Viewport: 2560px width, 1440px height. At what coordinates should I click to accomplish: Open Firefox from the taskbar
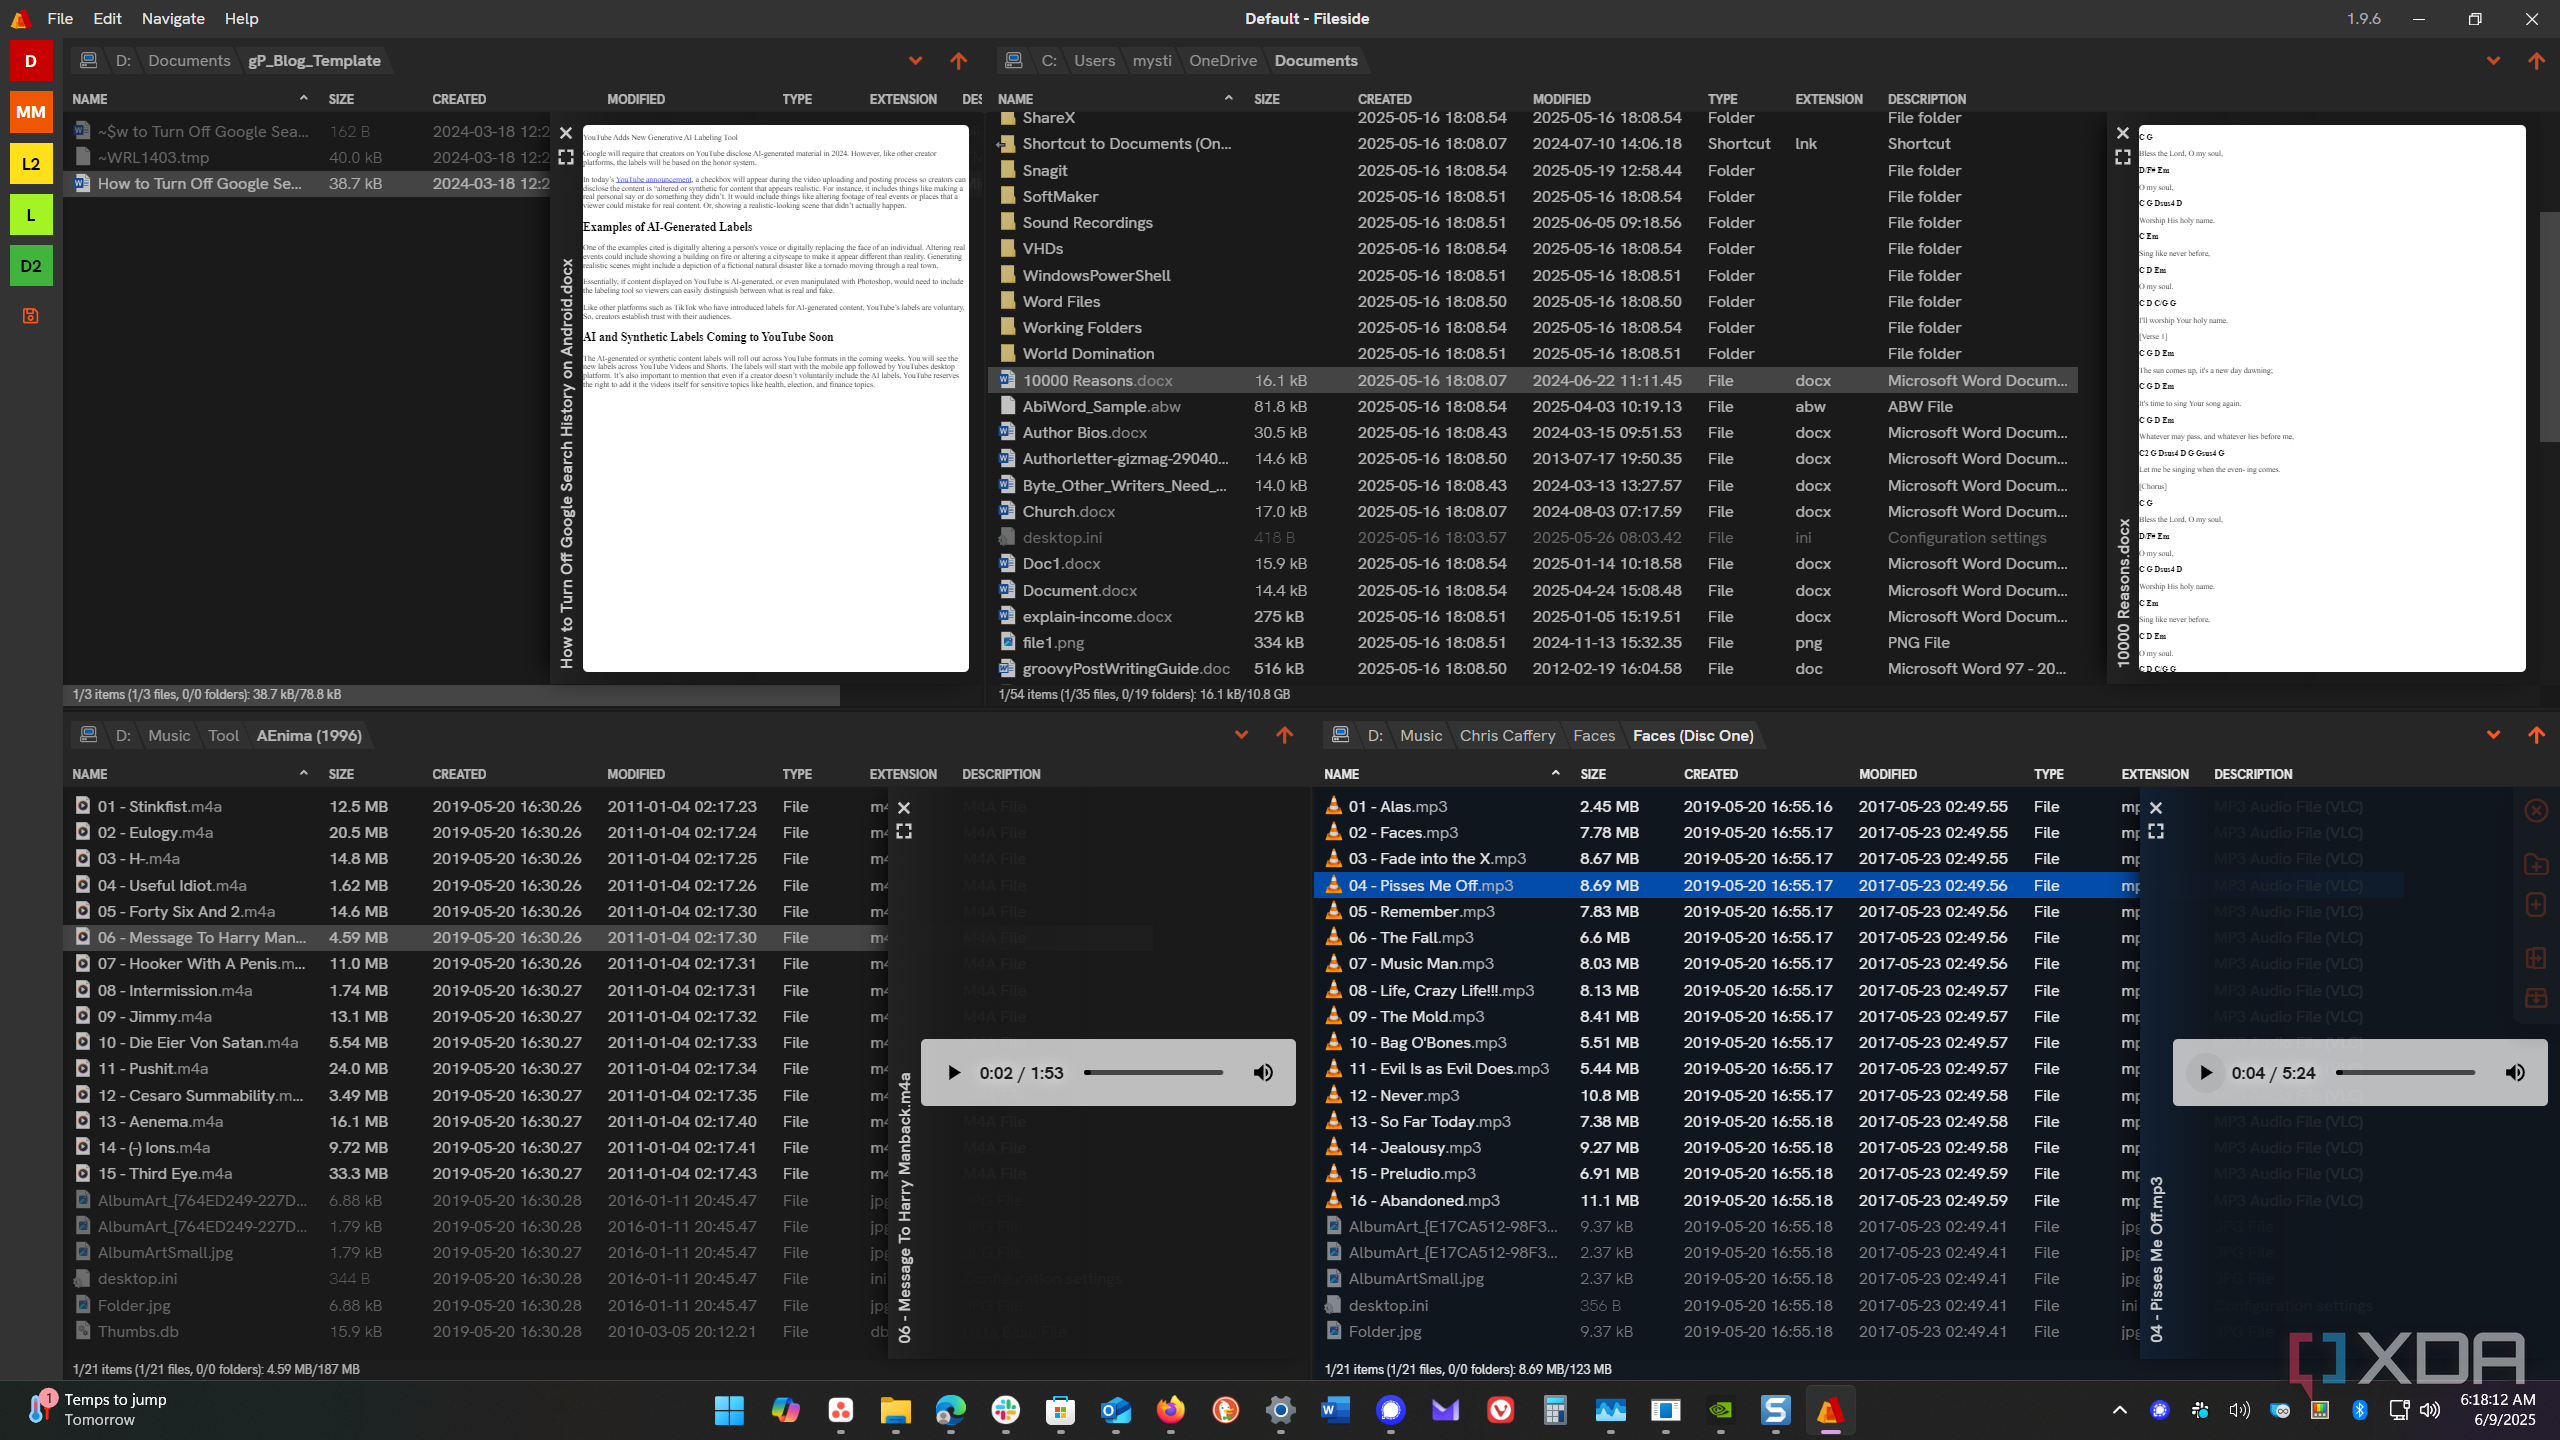(1171, 1411)
